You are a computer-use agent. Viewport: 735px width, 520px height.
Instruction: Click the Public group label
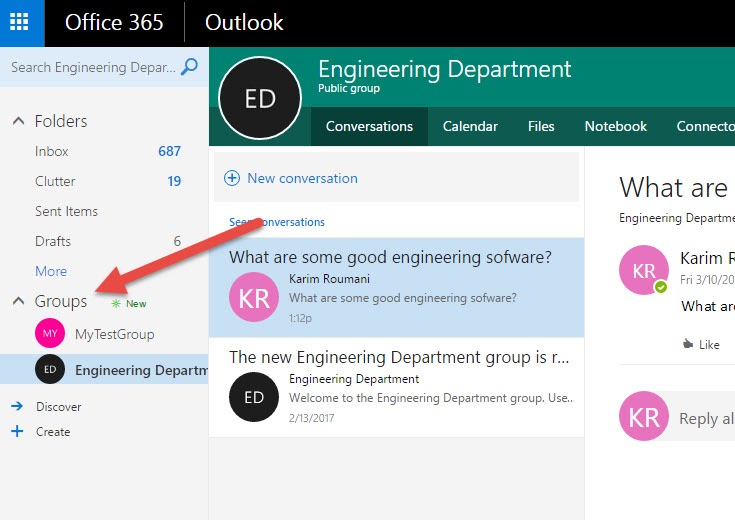[349, 88]
